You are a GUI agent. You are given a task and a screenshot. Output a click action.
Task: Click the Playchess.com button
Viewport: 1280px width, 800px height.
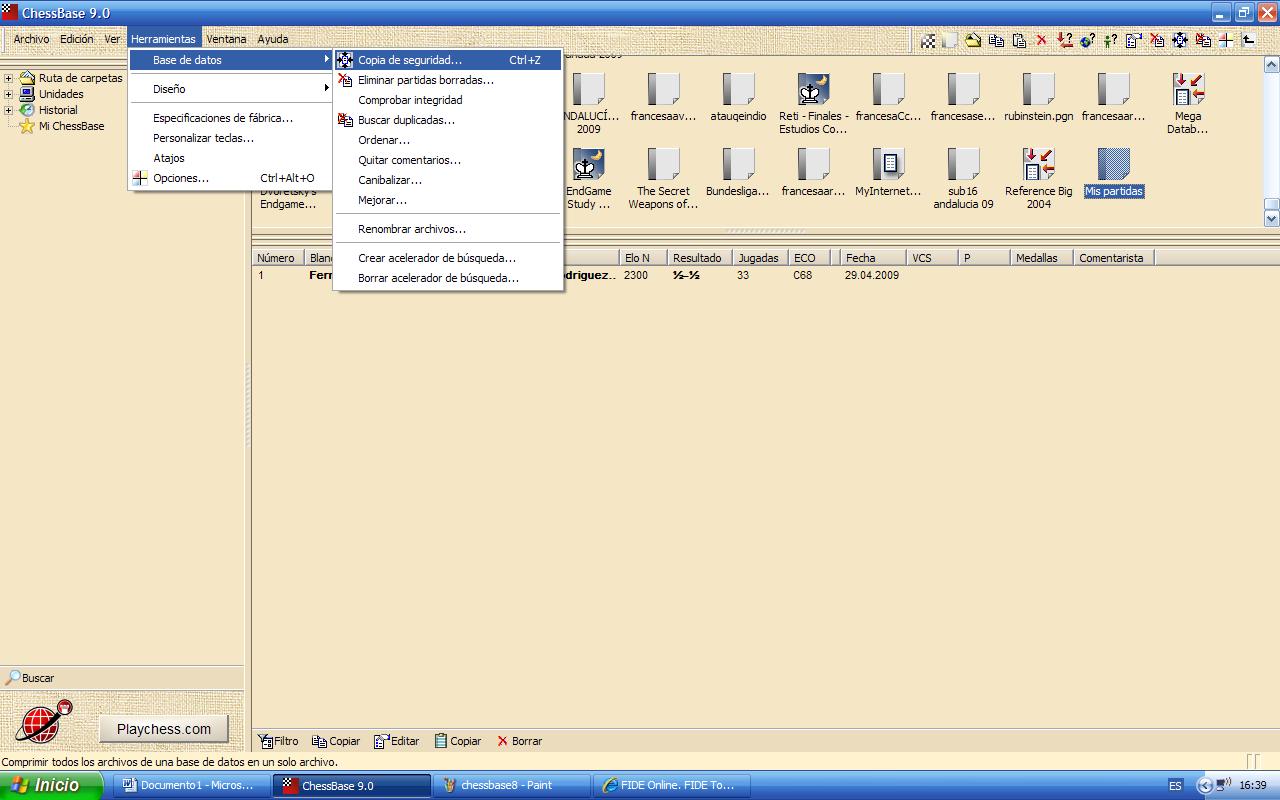164,729
